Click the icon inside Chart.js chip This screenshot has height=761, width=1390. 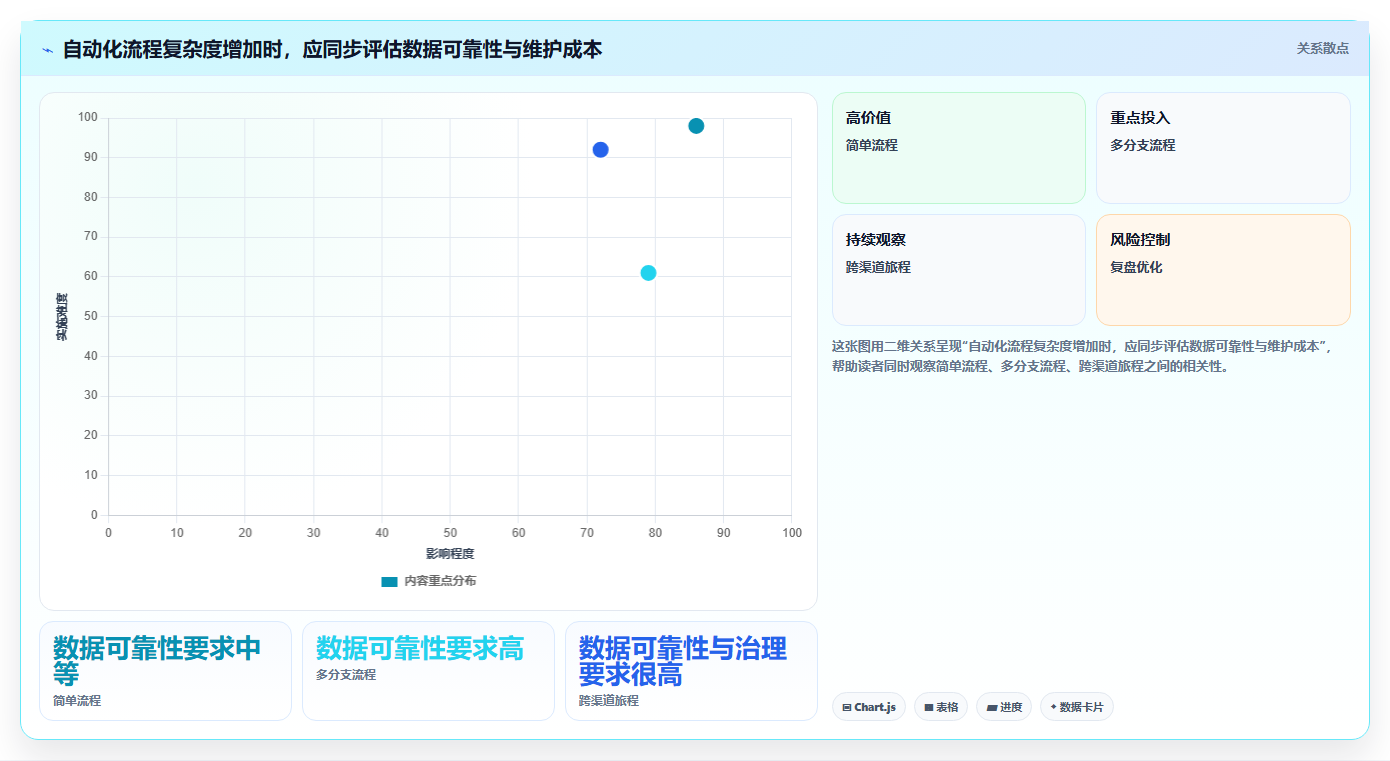coord(847,708)
